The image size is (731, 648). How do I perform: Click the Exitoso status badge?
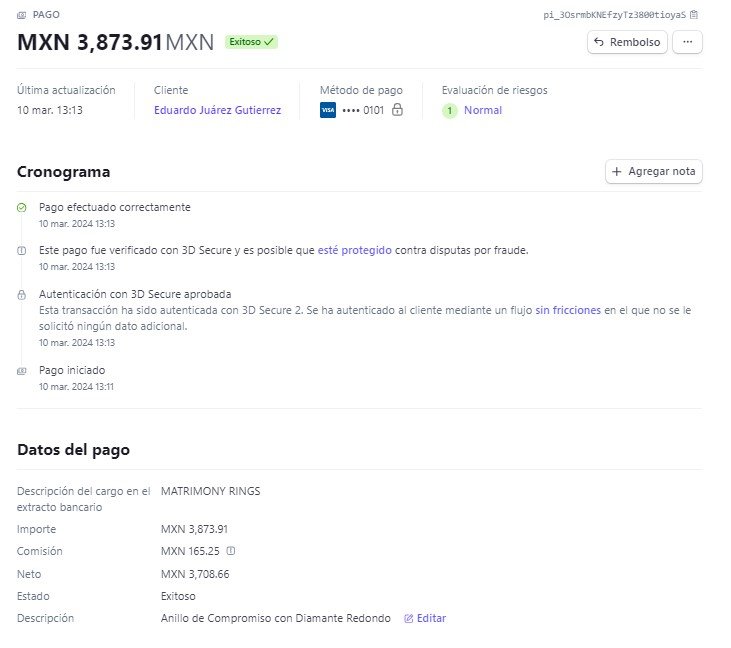(x=251, y=42)
